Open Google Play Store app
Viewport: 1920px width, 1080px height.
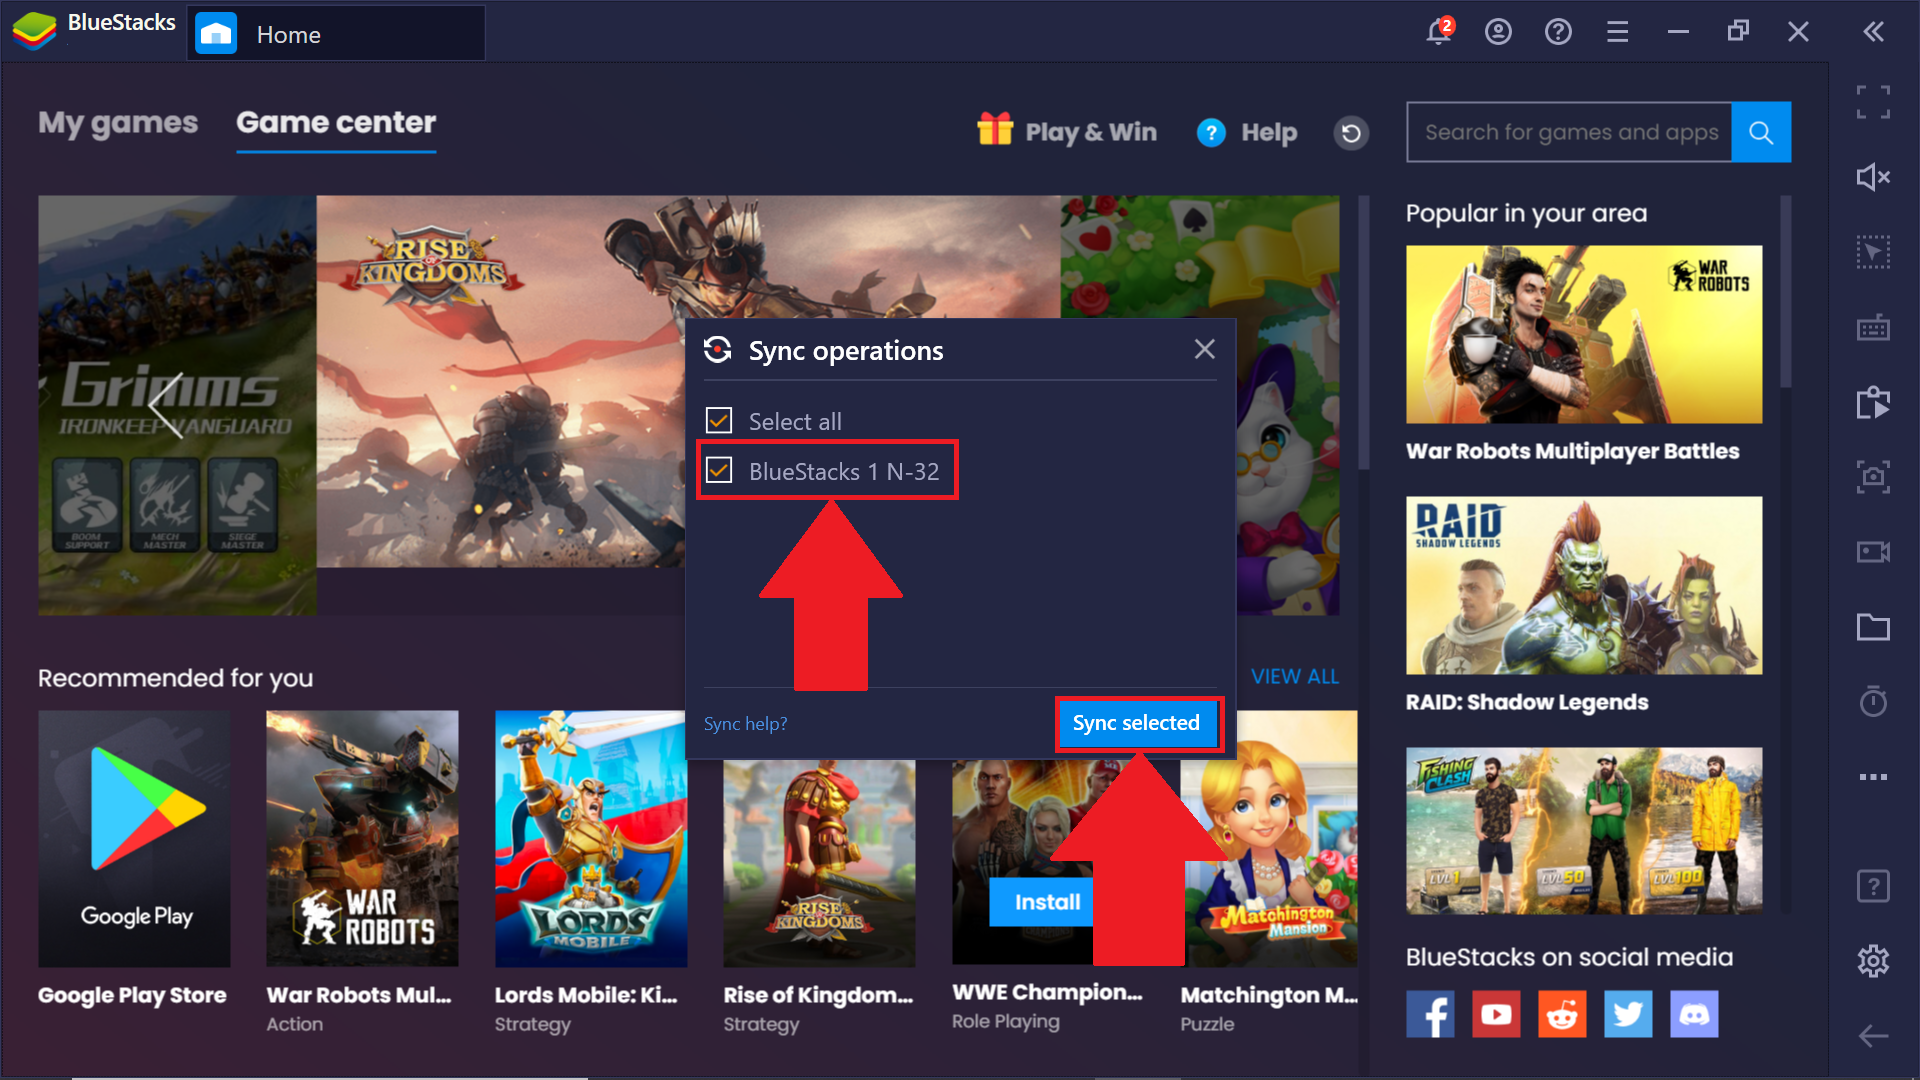tap(134, 838)
